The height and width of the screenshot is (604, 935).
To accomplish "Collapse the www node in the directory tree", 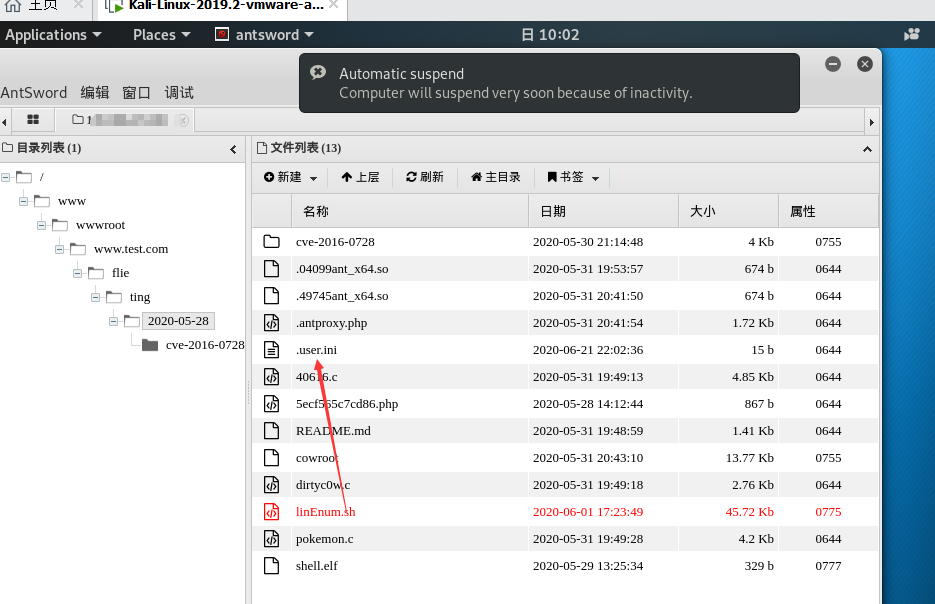I will pos(22,200).
